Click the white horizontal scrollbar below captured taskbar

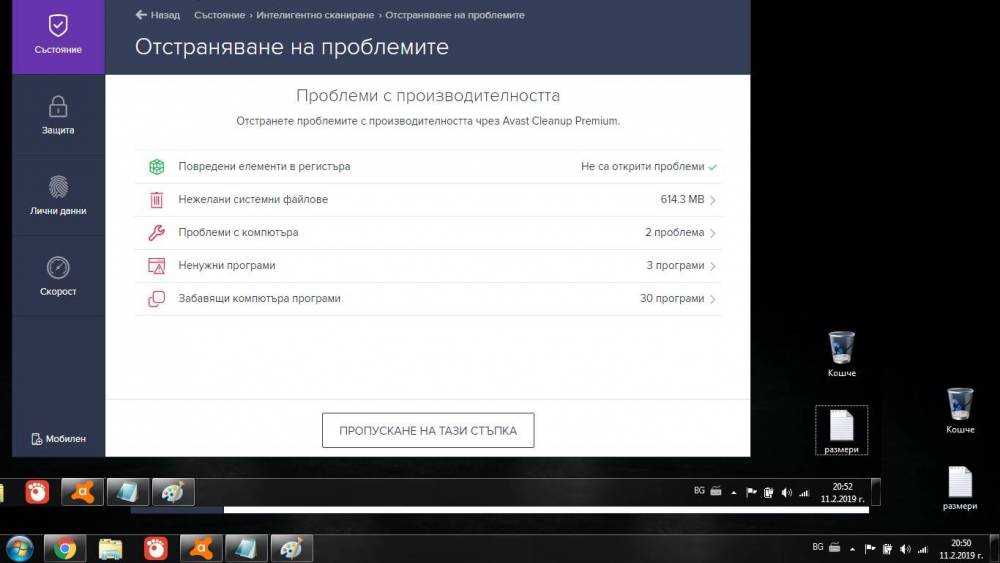point(546,509)
